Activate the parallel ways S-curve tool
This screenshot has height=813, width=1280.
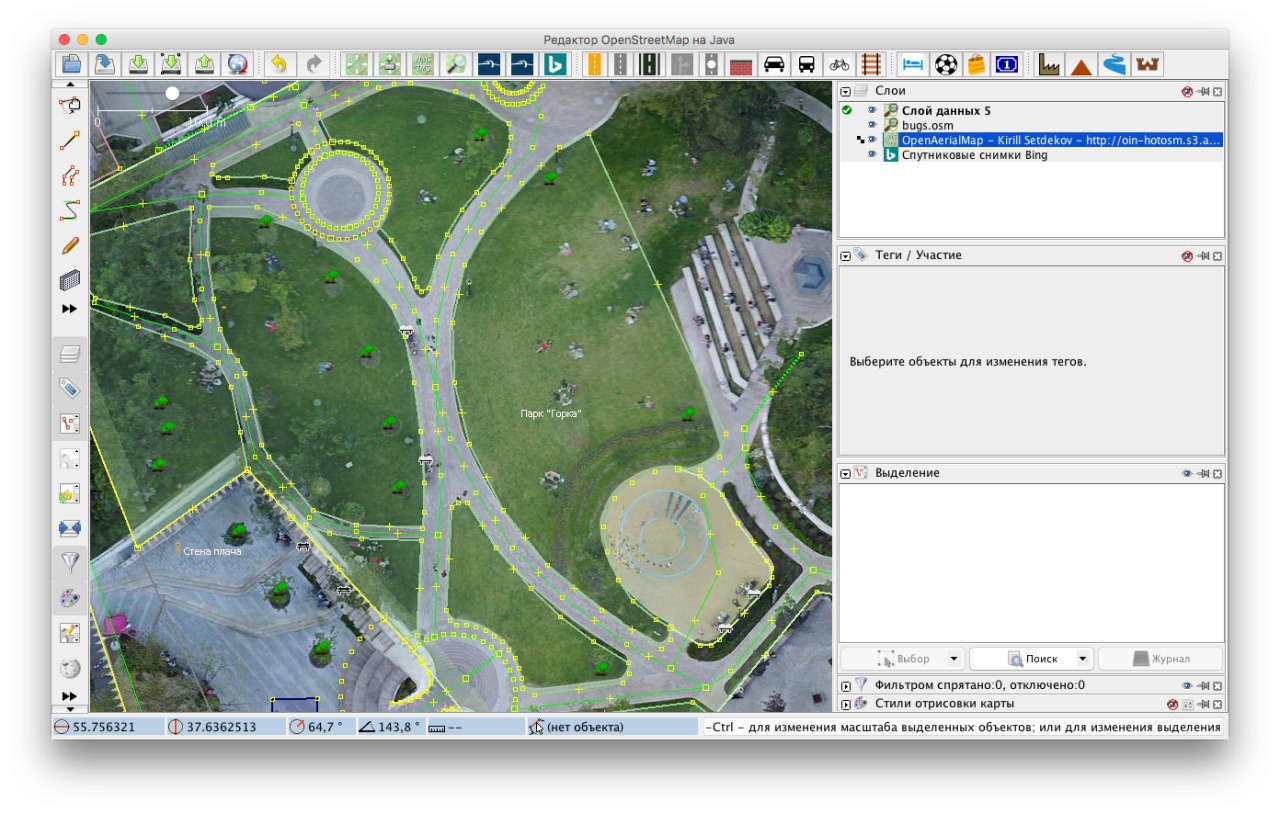(70, 210)
